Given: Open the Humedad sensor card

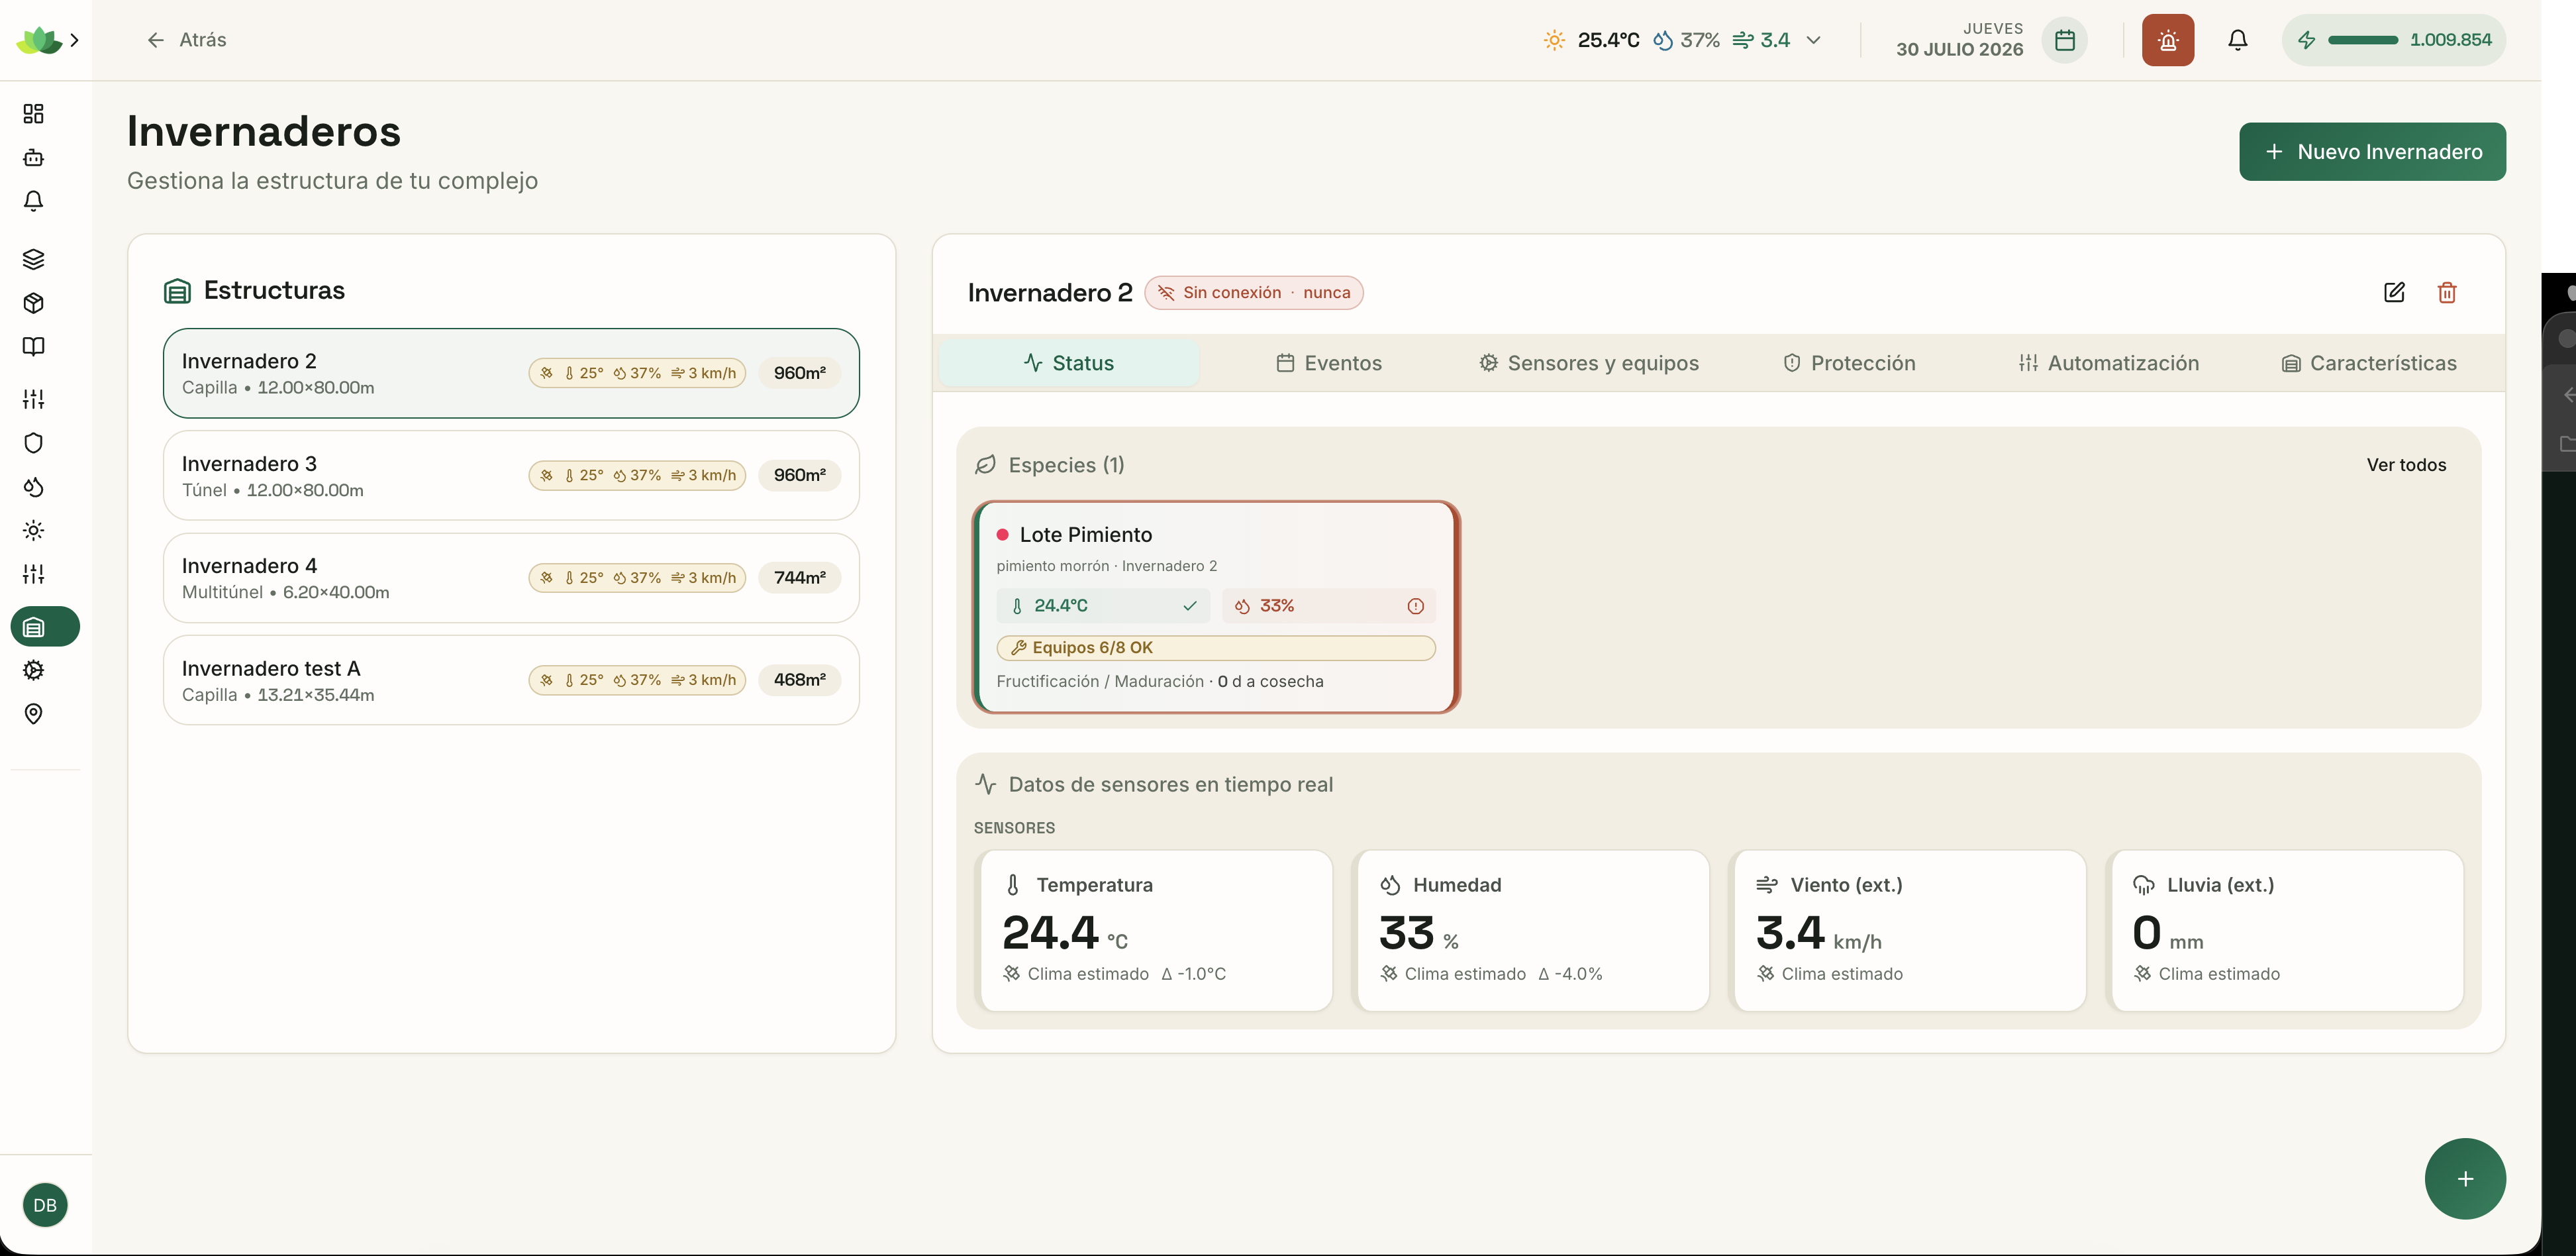Looking at the screenshot, I should pos(1531,930).
